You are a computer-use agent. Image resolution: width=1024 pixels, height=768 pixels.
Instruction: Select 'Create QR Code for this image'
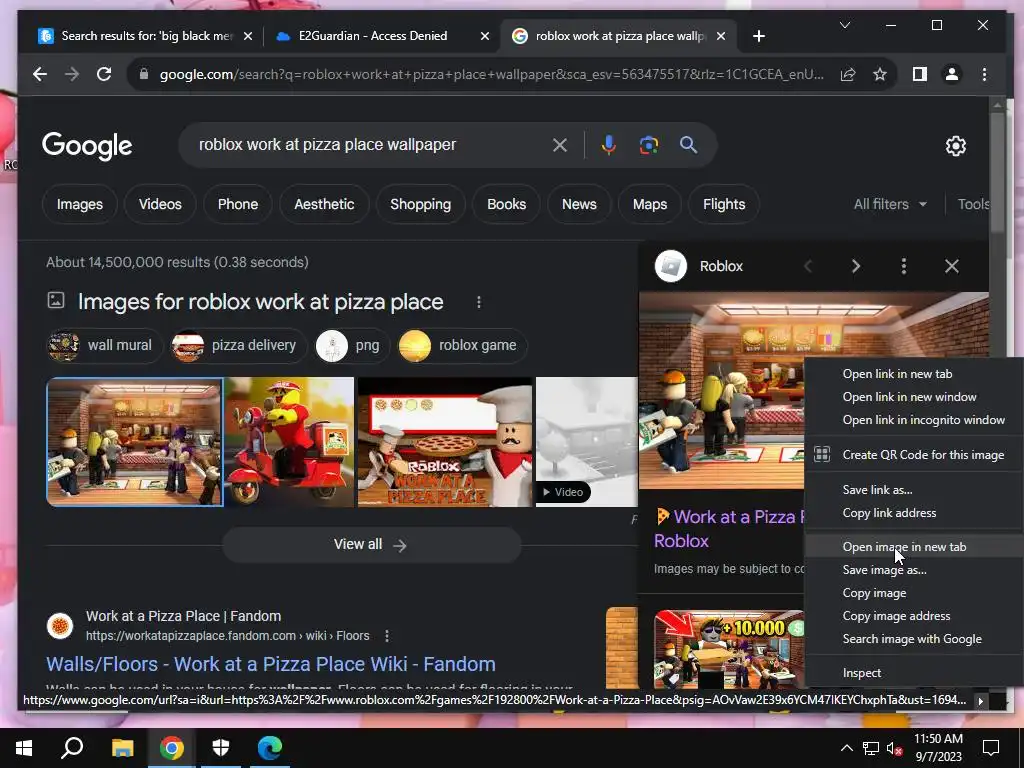pyautogui.click(x=914, y=455)
